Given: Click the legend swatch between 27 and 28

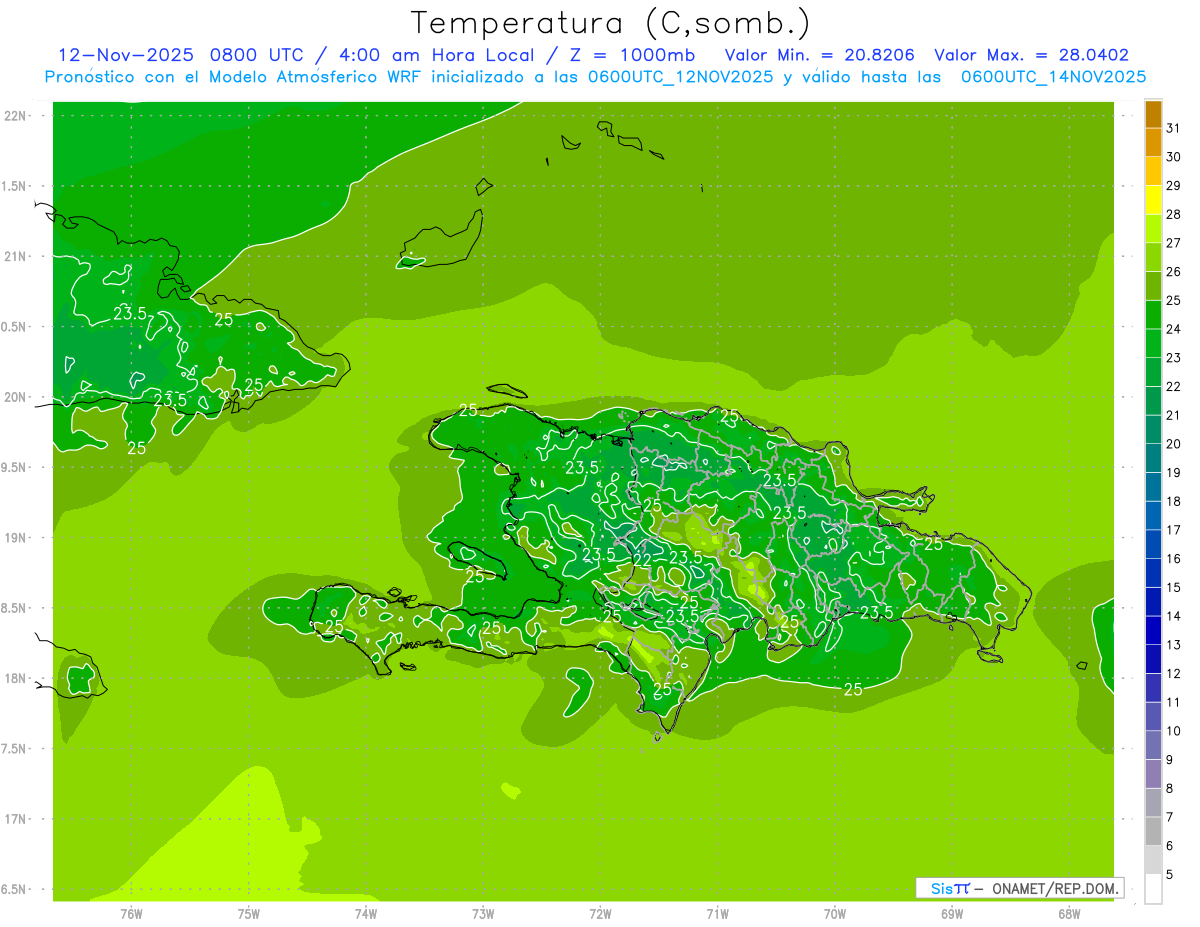Looking at the screenshot, I should pyautogui.click(x=1153, y=229).
